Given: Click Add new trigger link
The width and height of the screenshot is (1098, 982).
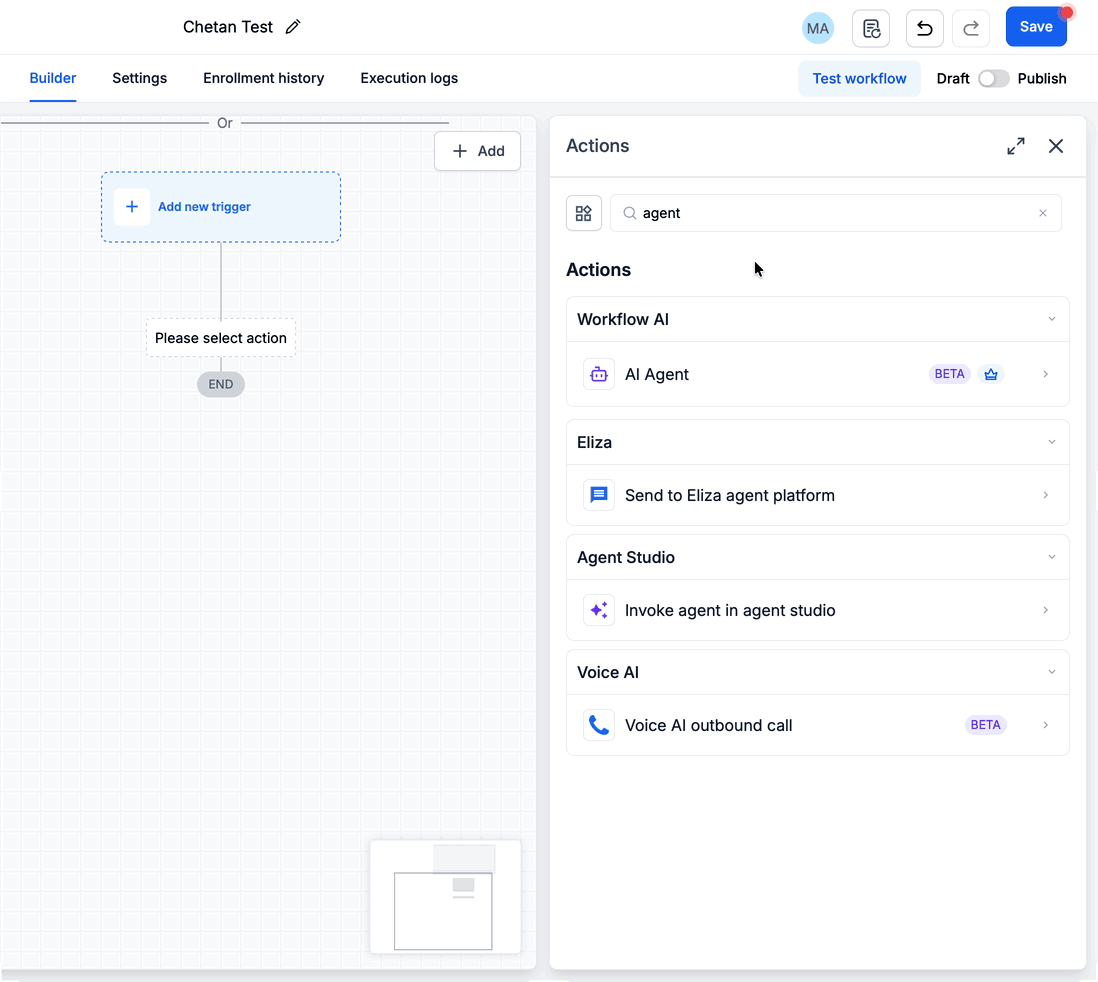Looking at the screenshot, I should (x=204, y=207).
